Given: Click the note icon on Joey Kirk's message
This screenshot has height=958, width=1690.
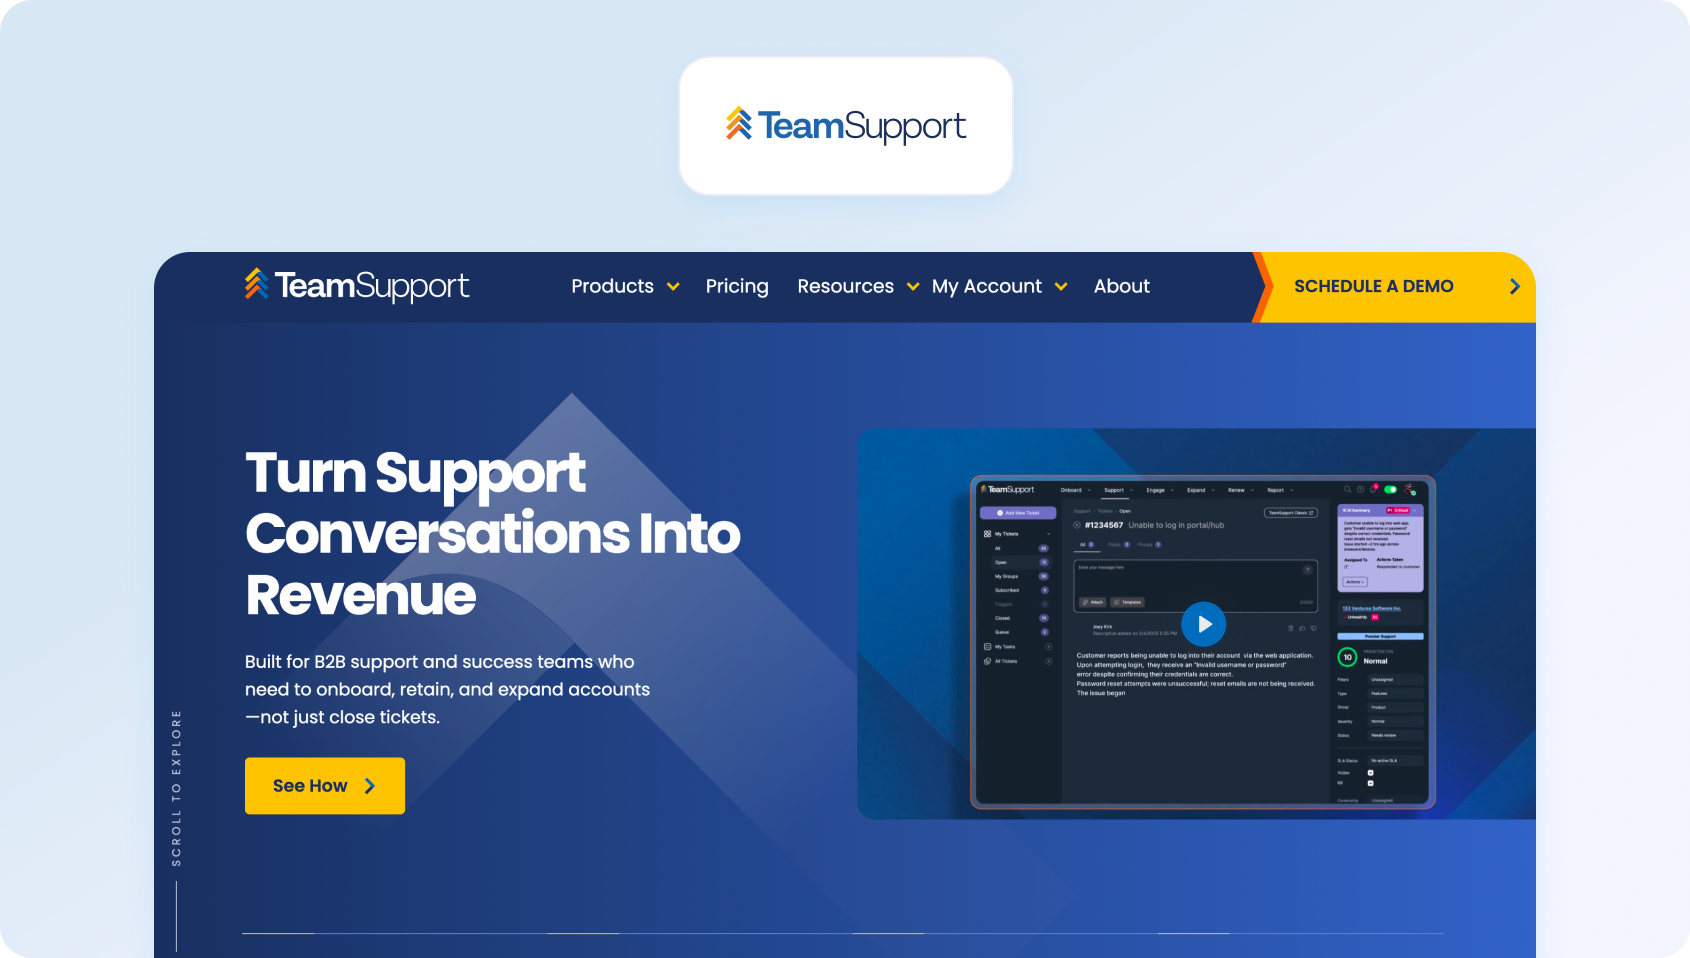Looking at the screenshot, I should pos(1290,628).
